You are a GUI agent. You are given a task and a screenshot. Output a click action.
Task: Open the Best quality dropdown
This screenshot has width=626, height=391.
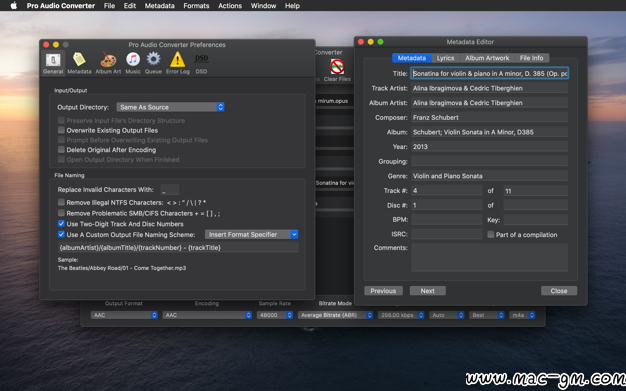[x=487, y=315]
